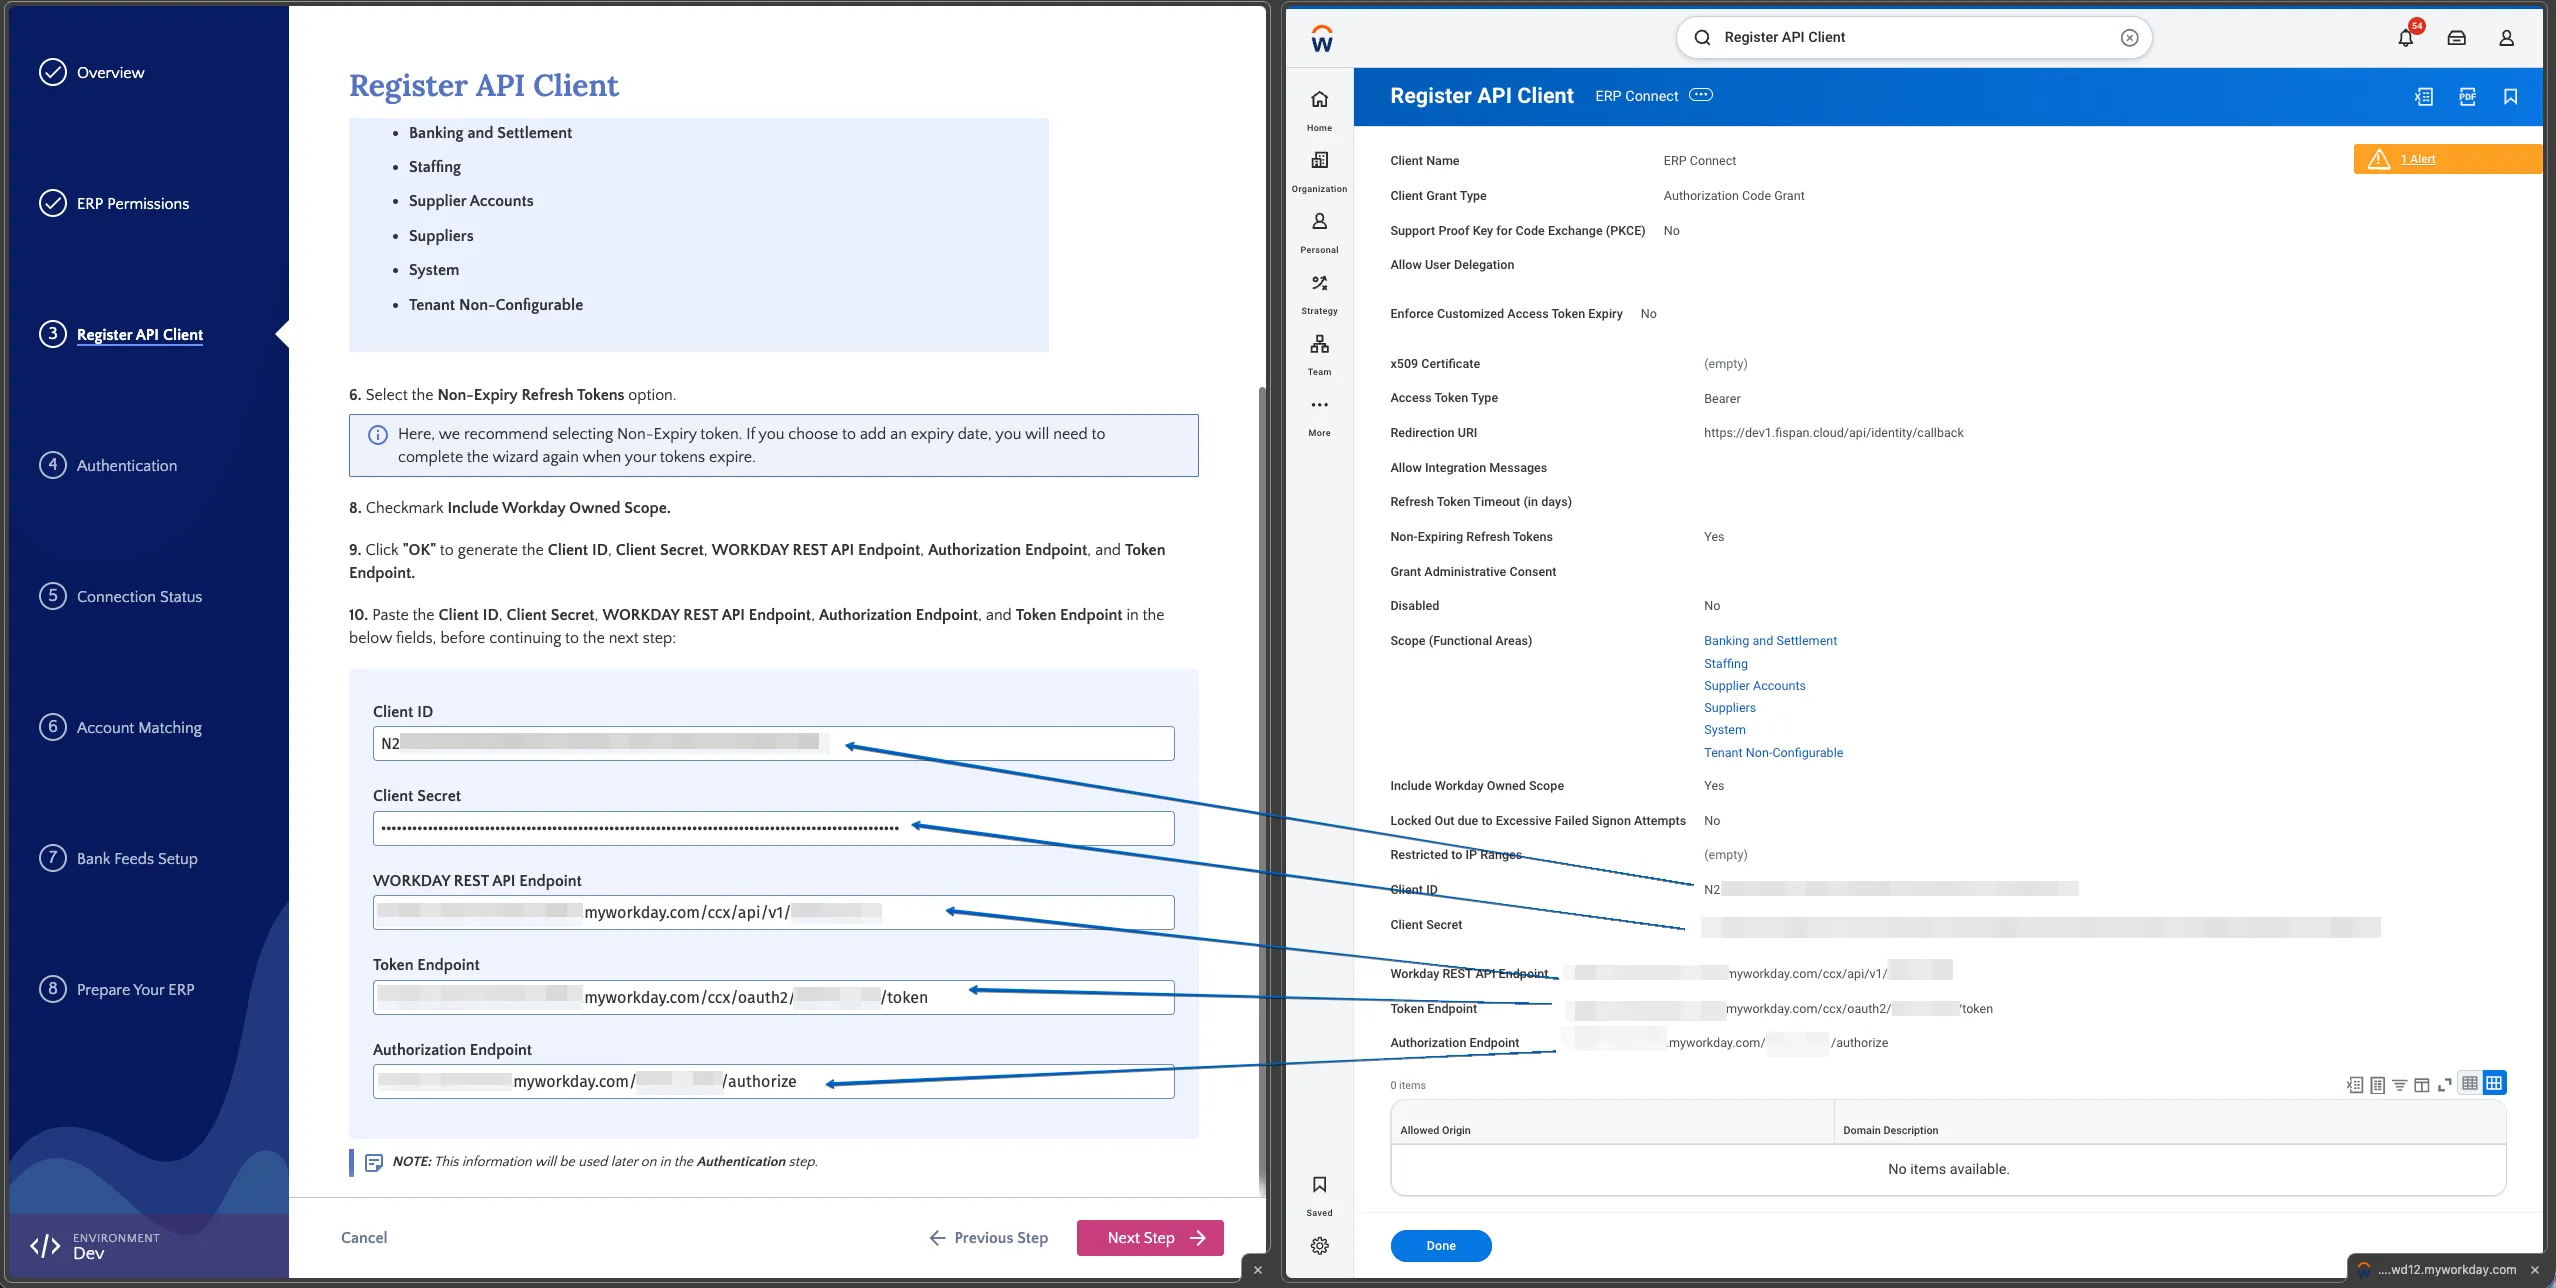Open the Workday inbox tray icon
The width and height of the screenshot is (2556, 1288).
click(2456, 38)
